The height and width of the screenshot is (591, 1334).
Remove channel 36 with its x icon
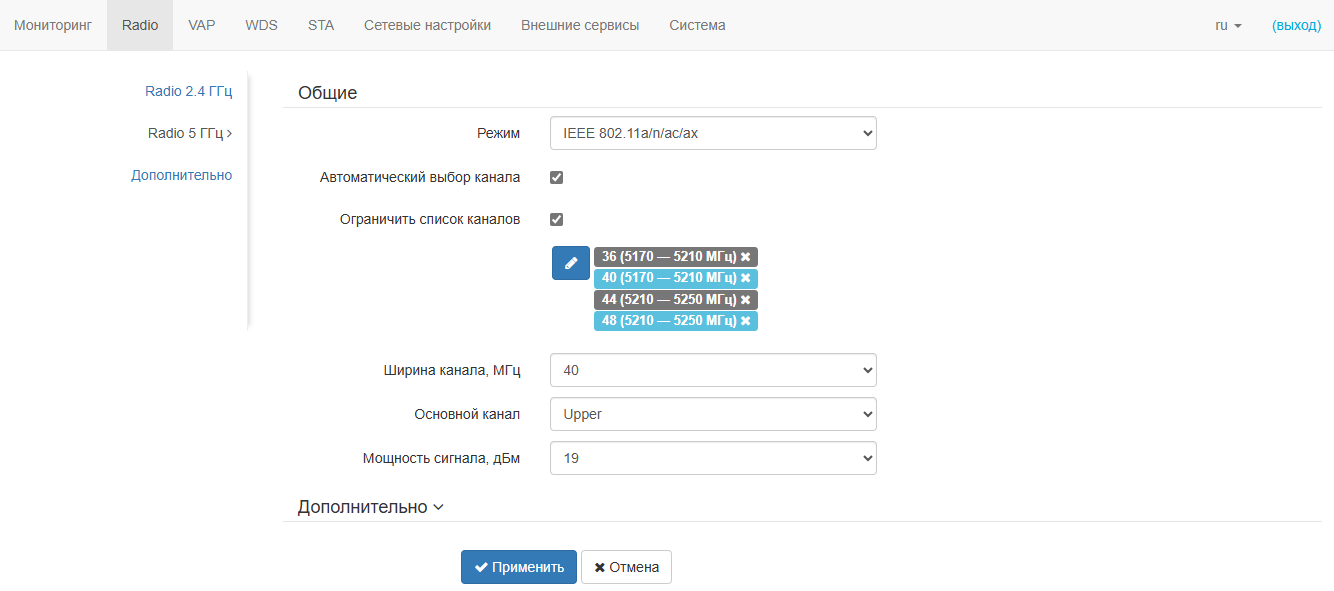745,257
